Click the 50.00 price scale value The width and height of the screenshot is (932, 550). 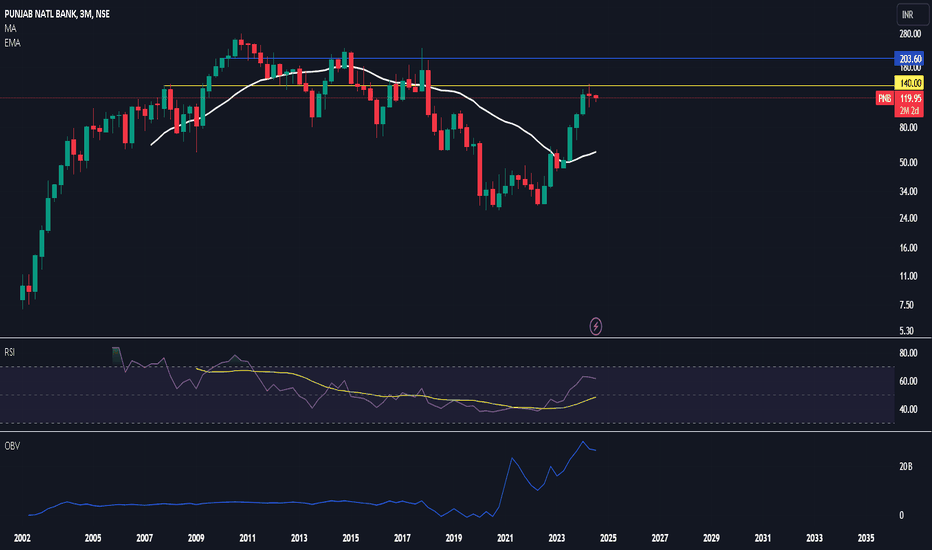908,162
